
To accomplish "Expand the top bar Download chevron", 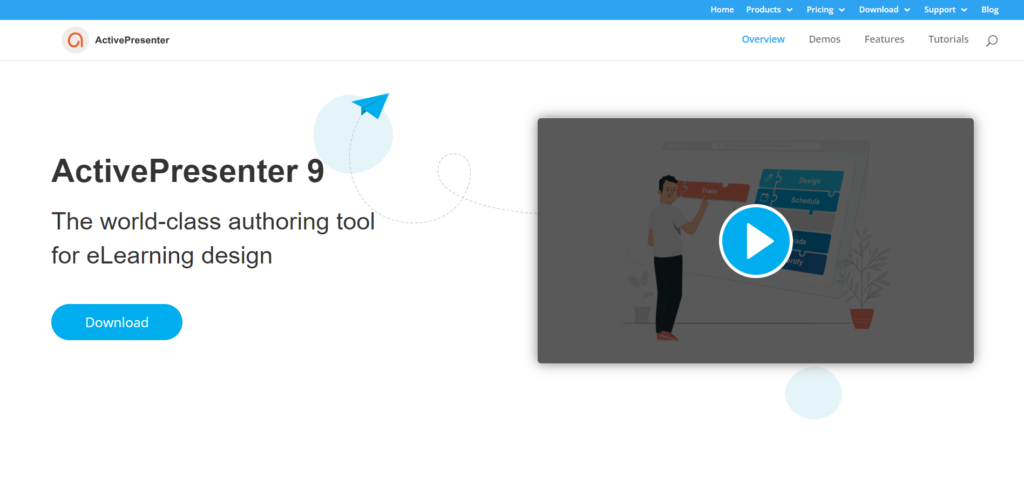I will [907, 10].
